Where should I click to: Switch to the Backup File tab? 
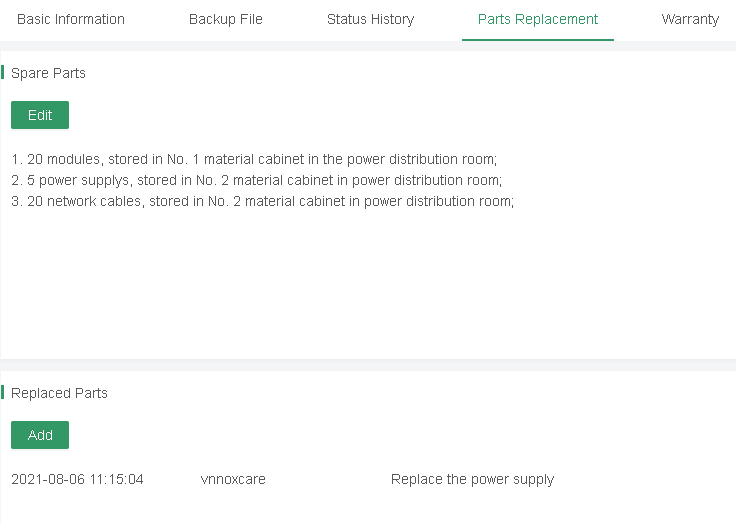pos(226,19)
